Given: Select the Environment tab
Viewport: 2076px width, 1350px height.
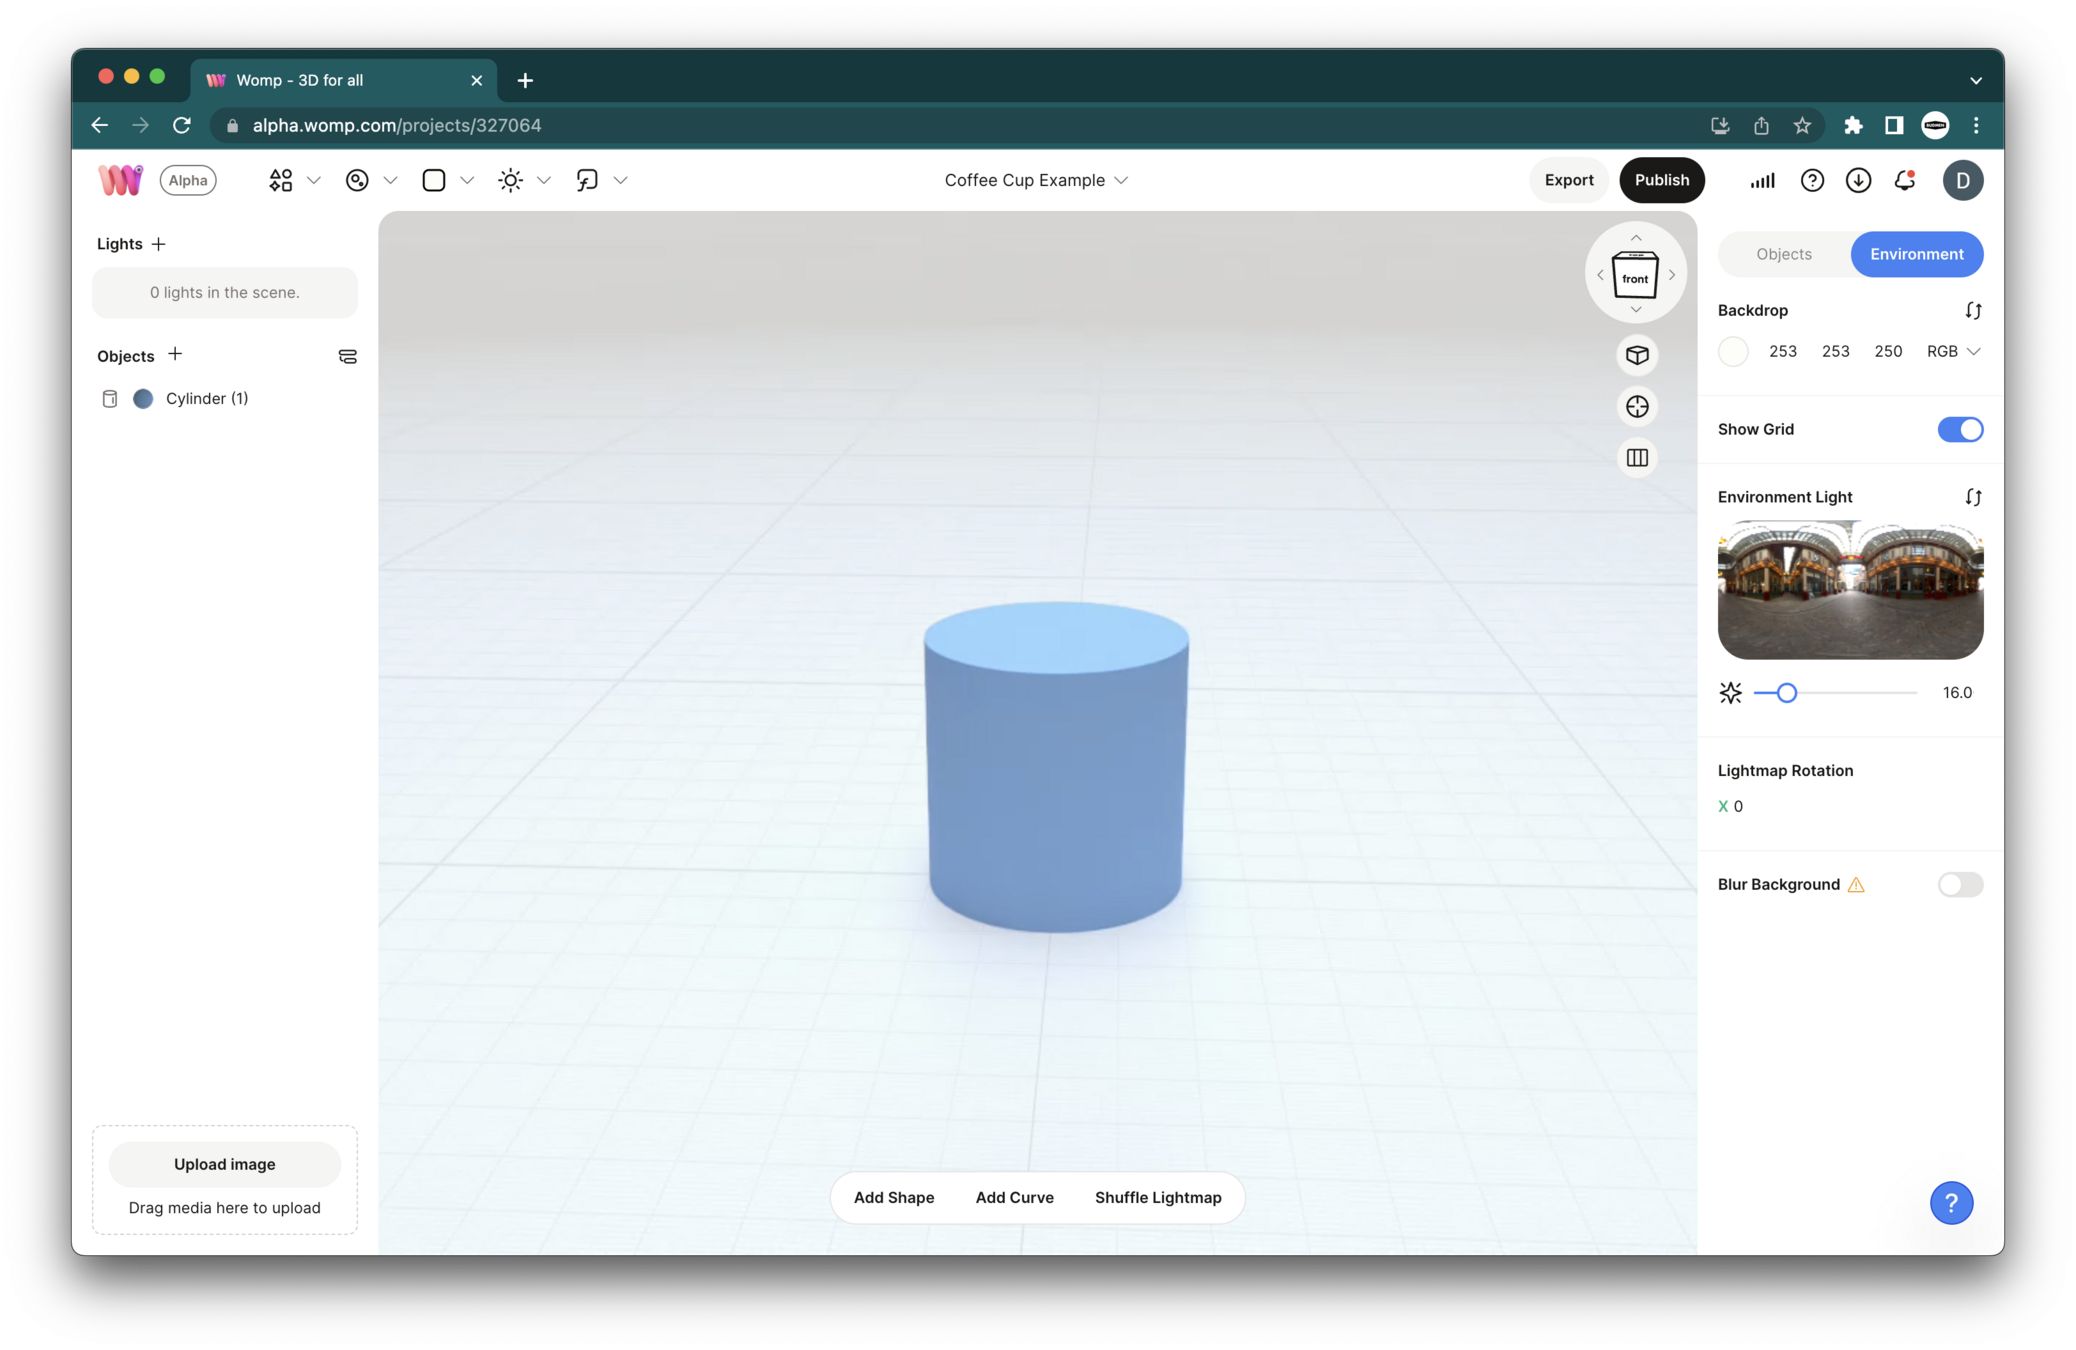Looking at the screenshot, I should tap(1916, 254).
